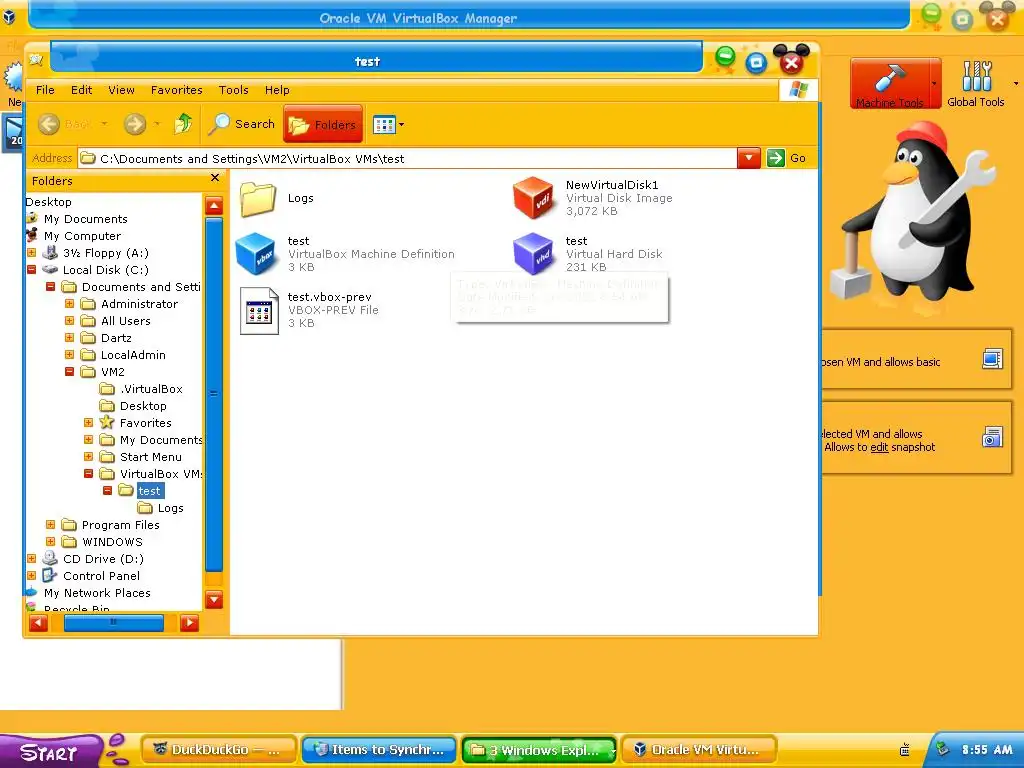
Task: Expand Administrator folder node
Action: 69,304
